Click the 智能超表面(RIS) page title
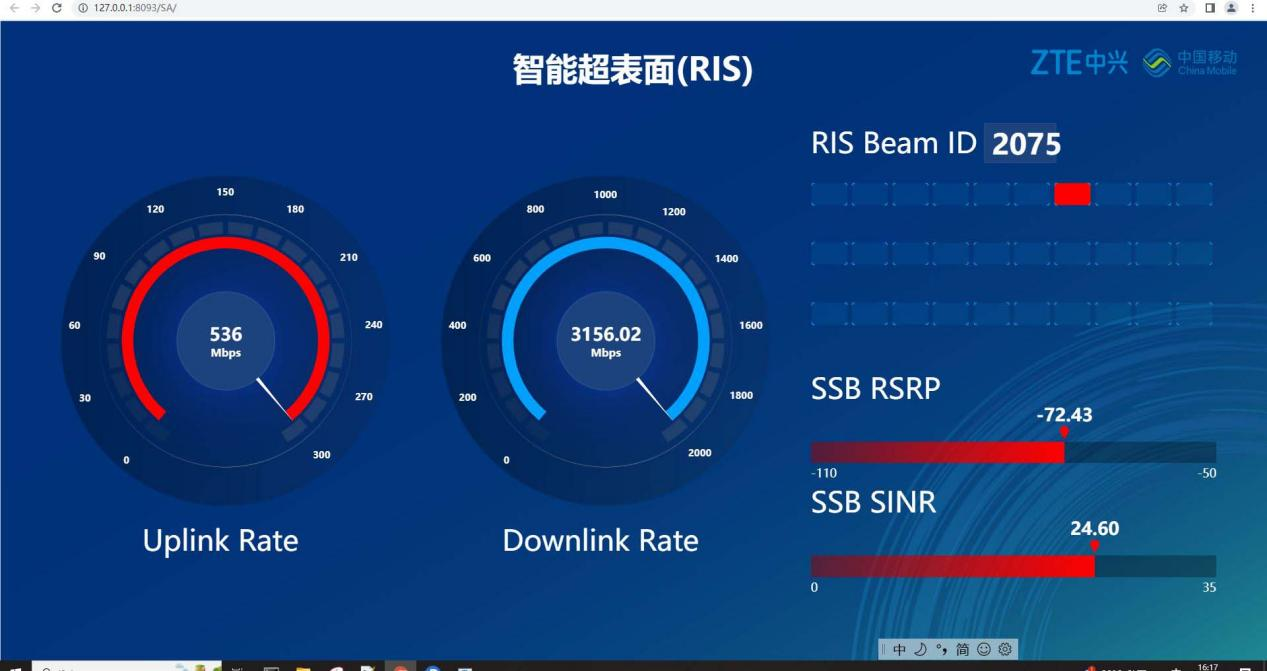This screenshot has width=1267, height=671. (632, 70)
